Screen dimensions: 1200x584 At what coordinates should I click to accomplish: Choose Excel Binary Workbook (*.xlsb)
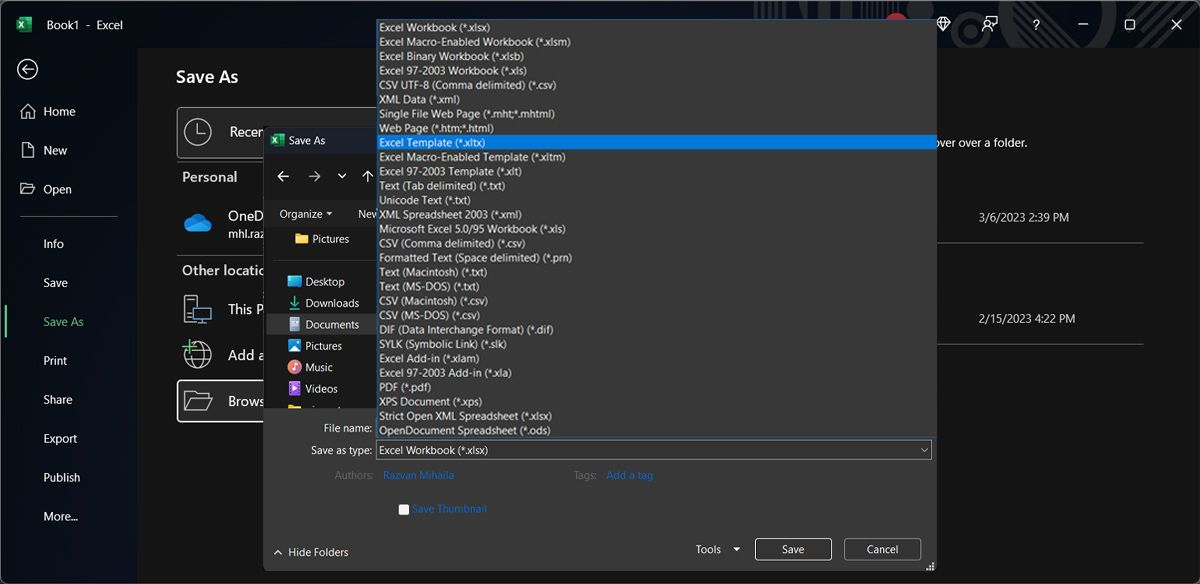[x=655, y=56]
